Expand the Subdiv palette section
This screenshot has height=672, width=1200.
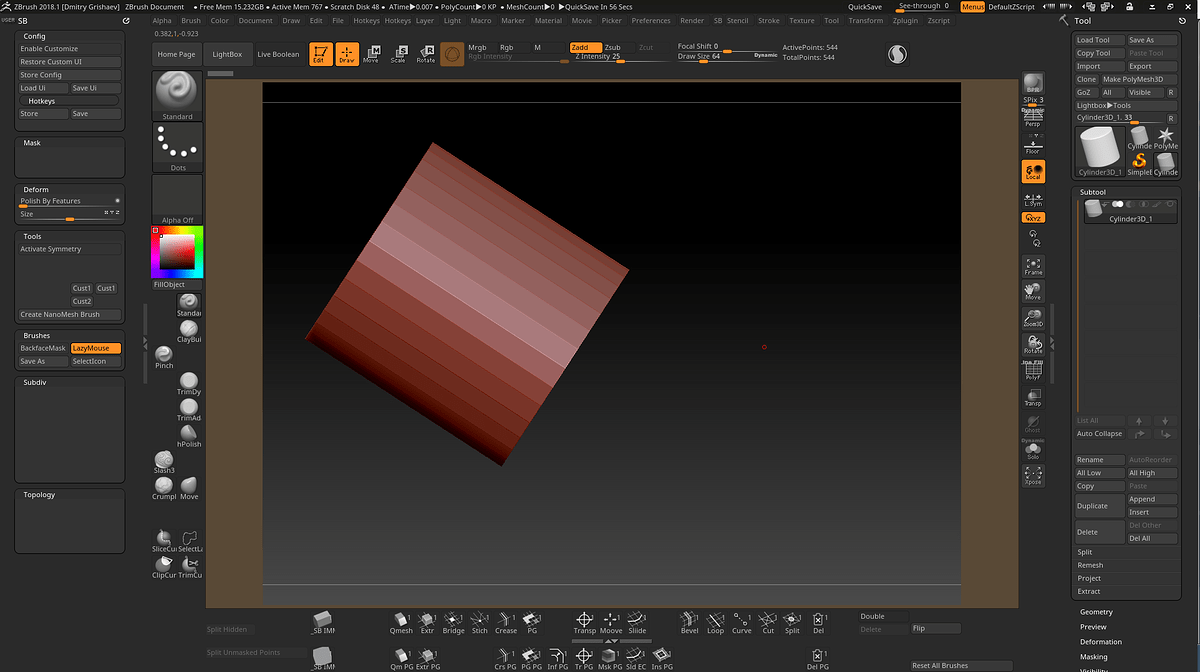(35, 382)
